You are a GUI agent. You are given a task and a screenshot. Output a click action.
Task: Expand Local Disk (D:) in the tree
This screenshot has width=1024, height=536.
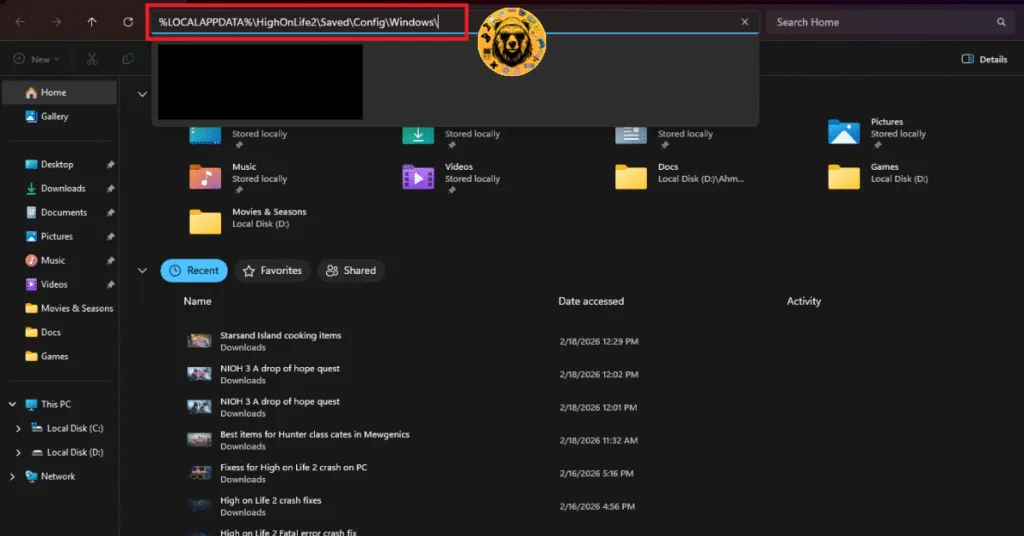point(18,452)
